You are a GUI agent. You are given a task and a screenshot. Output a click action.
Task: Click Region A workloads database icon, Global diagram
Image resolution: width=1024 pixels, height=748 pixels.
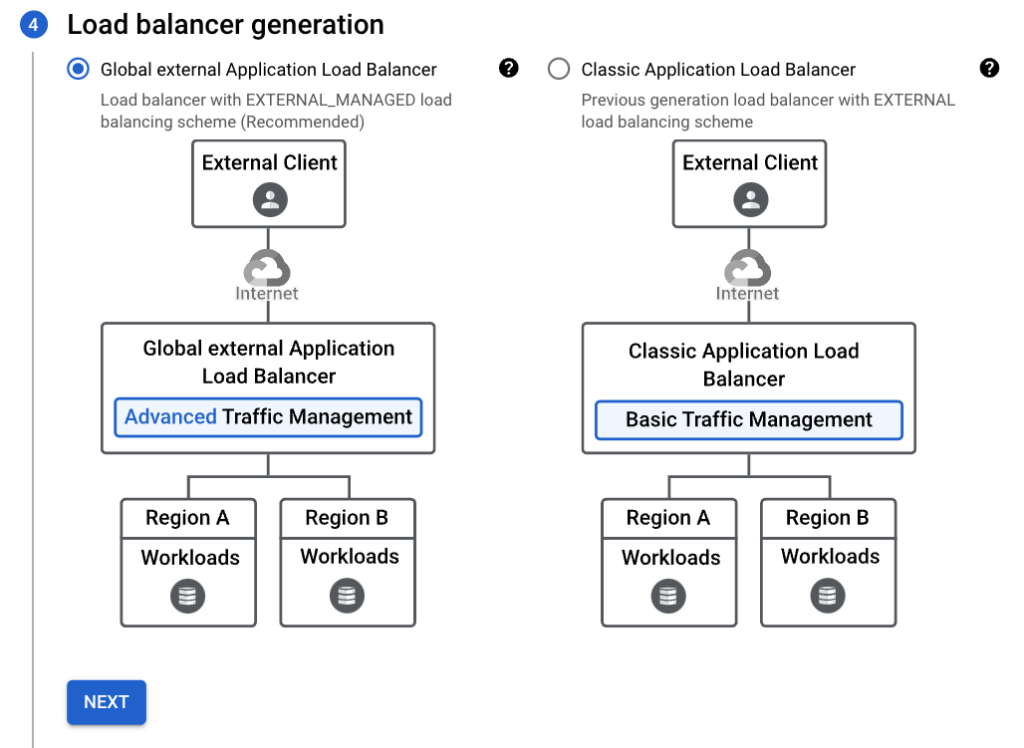coord(187,596)
